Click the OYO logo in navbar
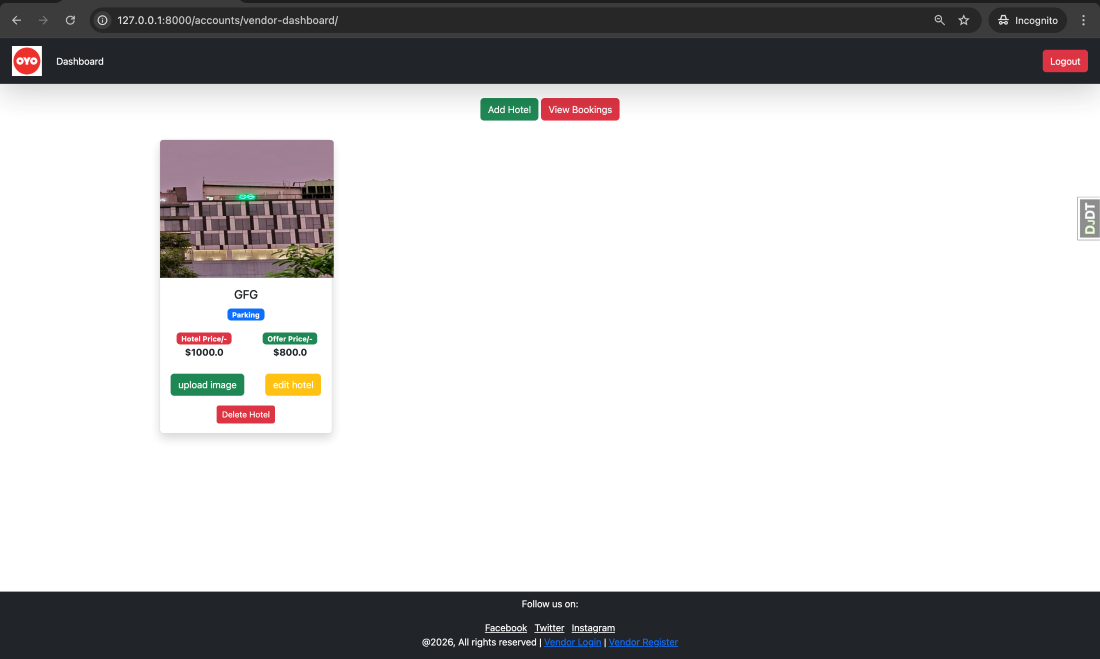The image size is (1100, 659). click(x=27, y=61)
